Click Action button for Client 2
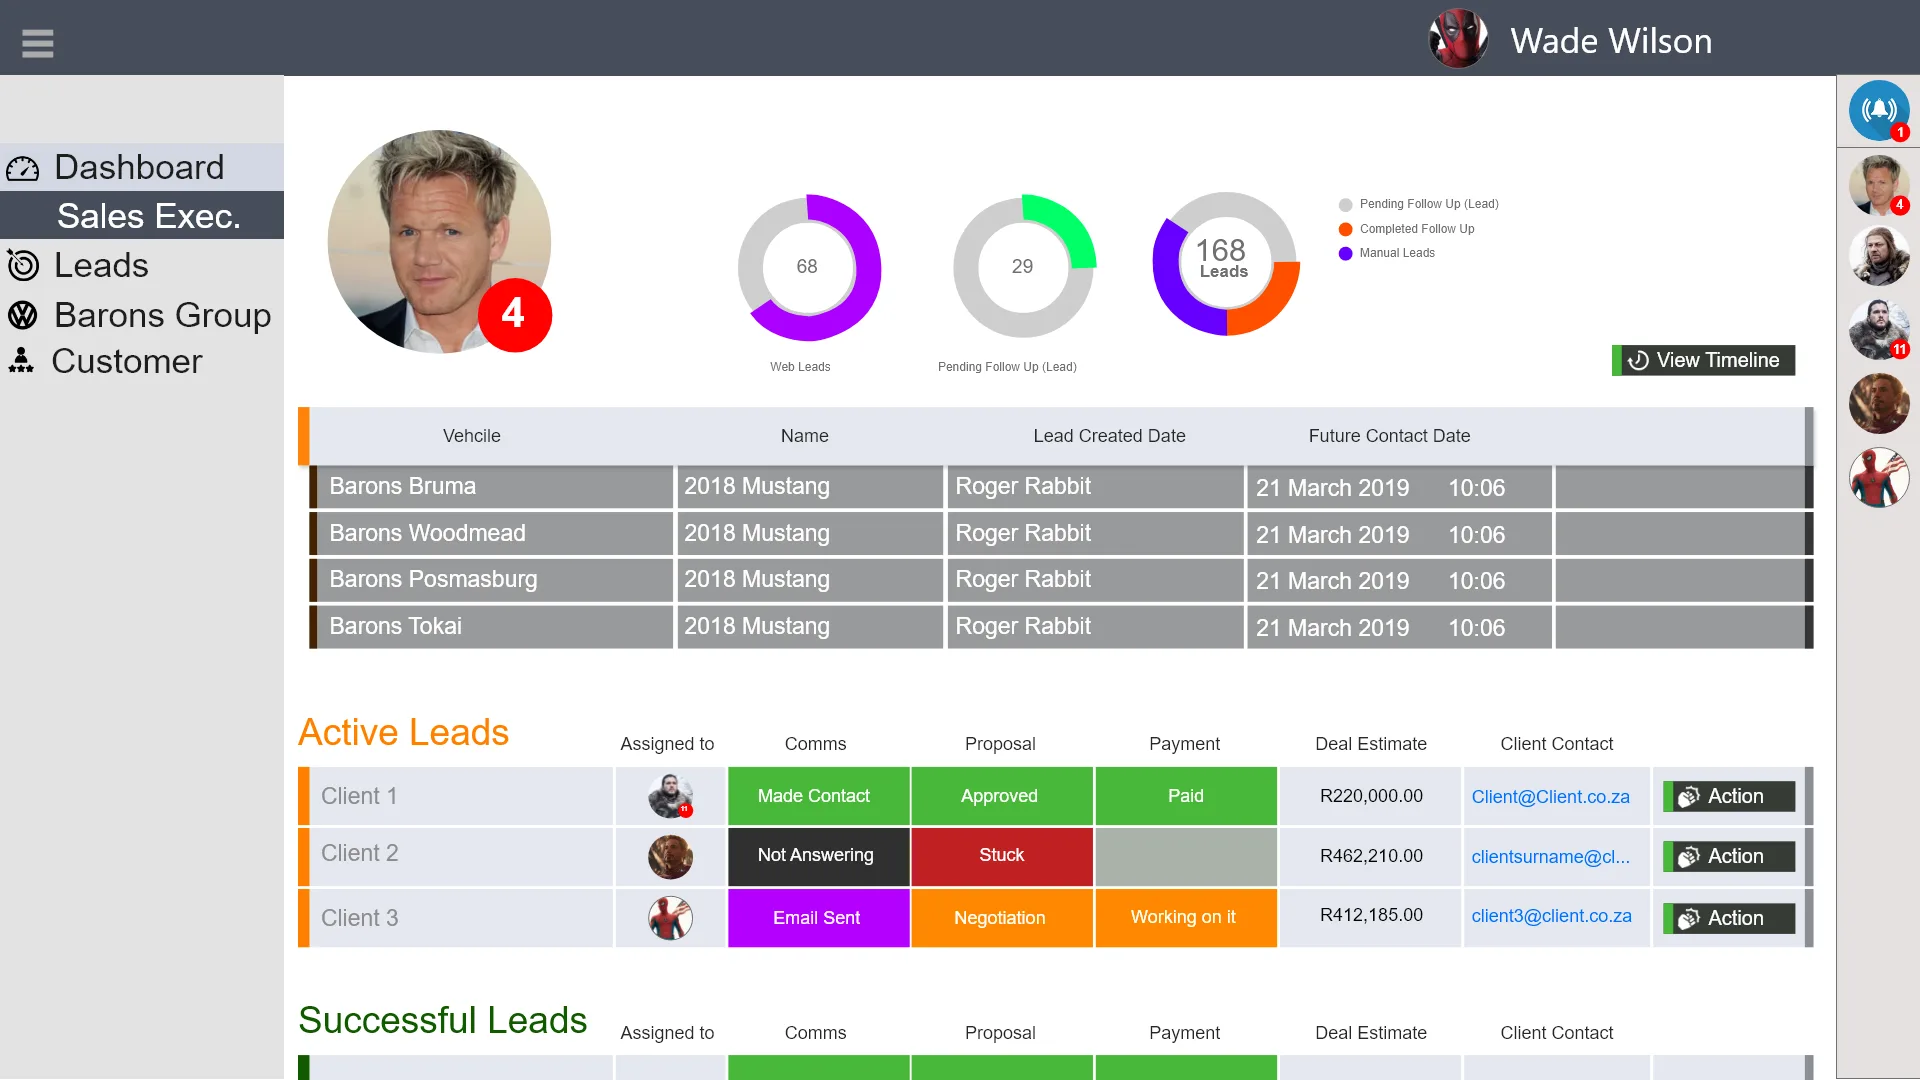The width and height of the screenshot is (1920, 1080). pos(1728,856)
